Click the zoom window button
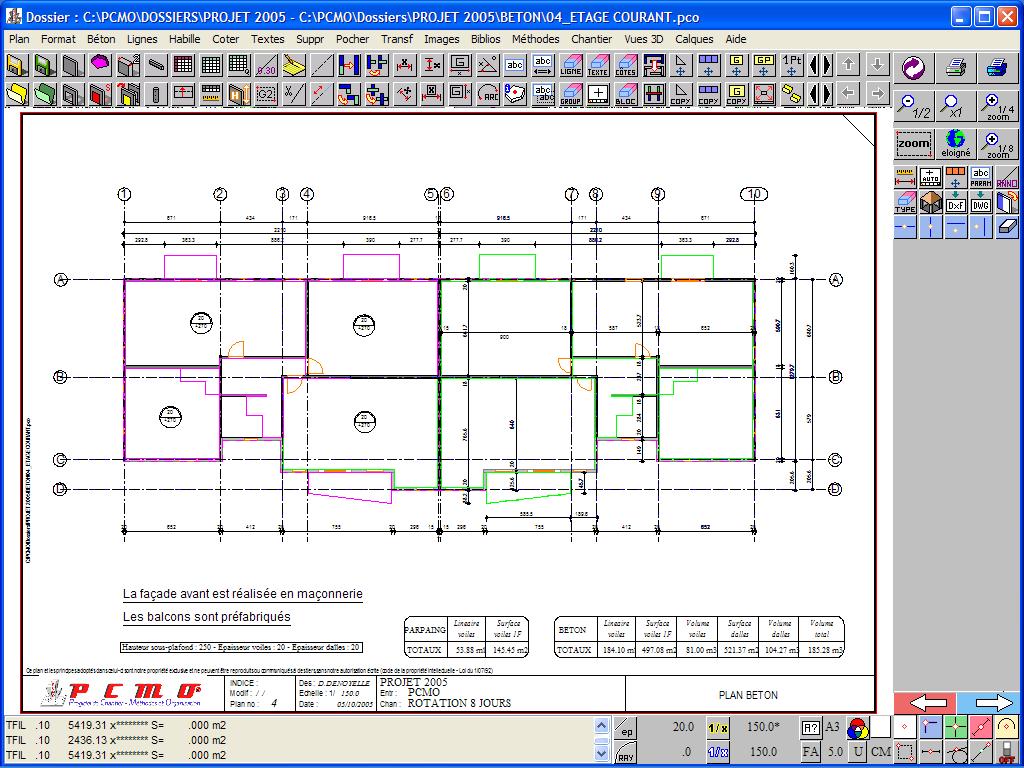The height and width of the screenshot is (768, 1024). [x=914, y=143]
